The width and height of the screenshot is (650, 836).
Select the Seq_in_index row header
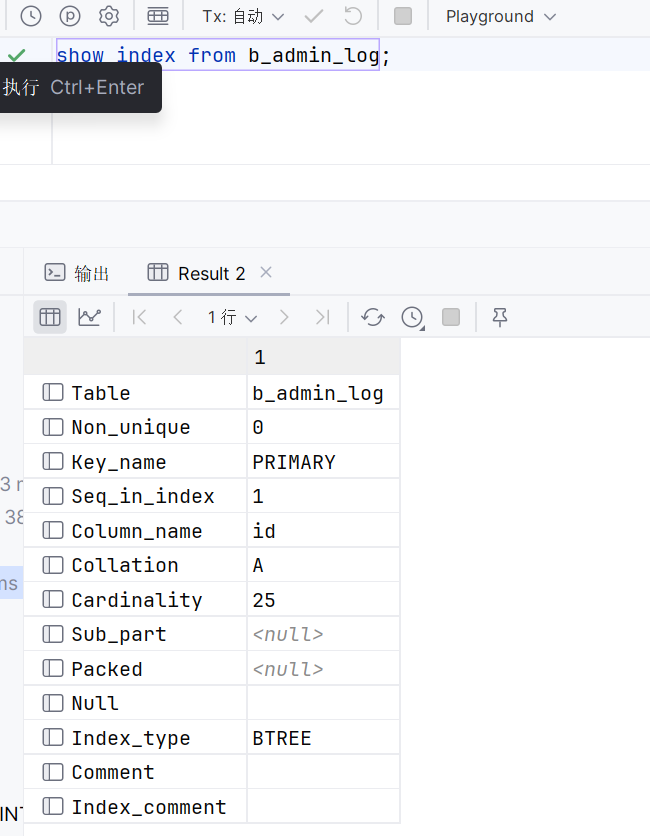pos(135,496)
